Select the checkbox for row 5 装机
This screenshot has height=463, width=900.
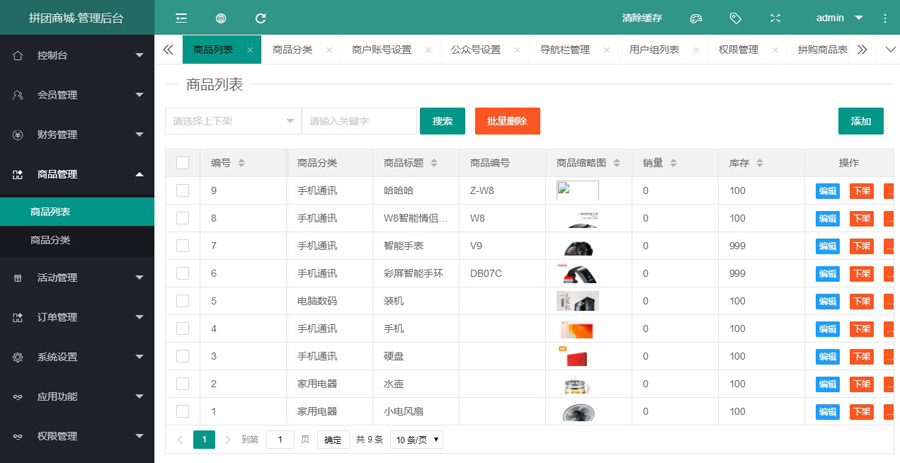(182, 301)
